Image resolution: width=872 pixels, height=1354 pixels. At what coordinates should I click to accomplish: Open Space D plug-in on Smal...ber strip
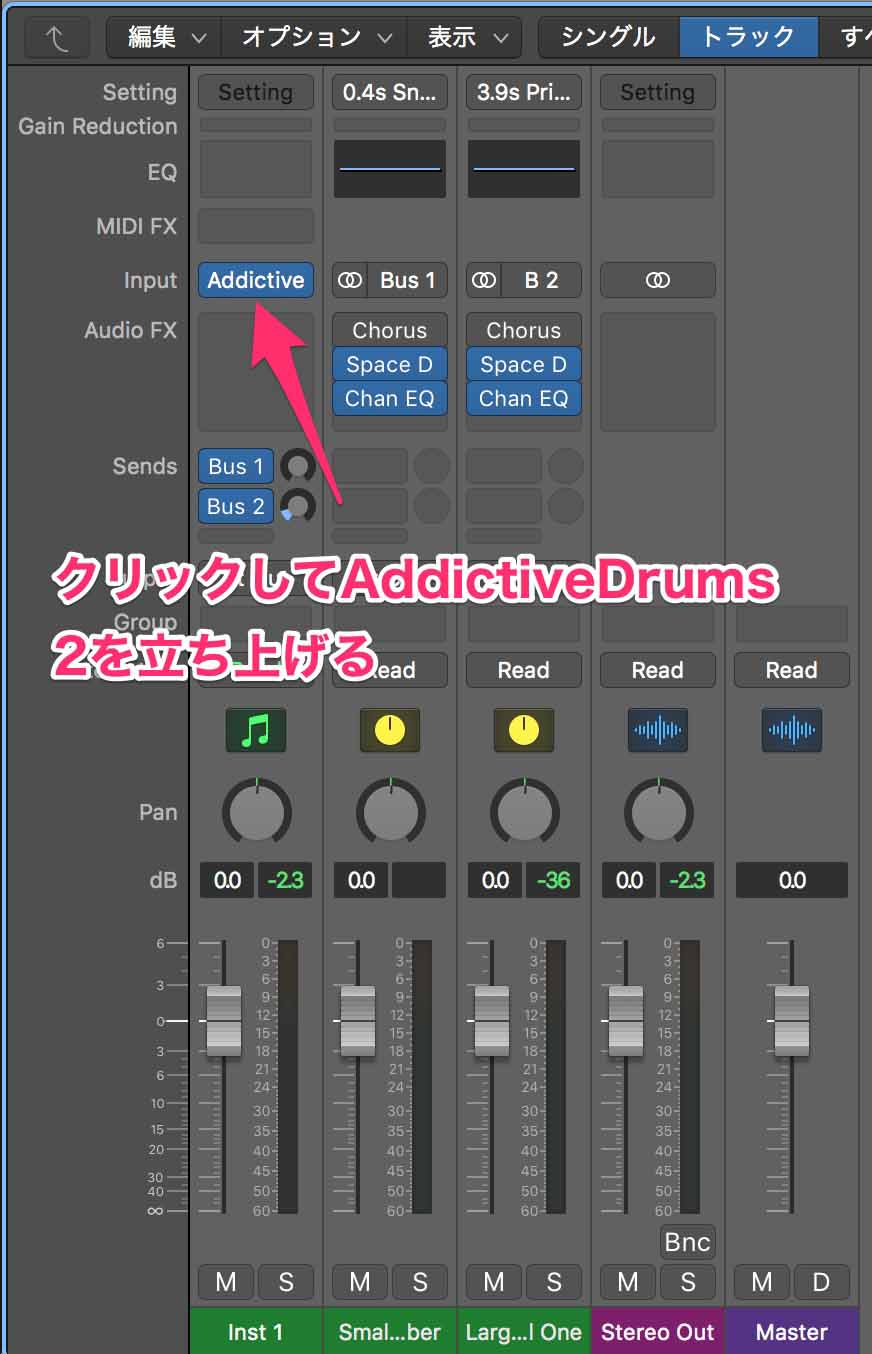(390, 364)
